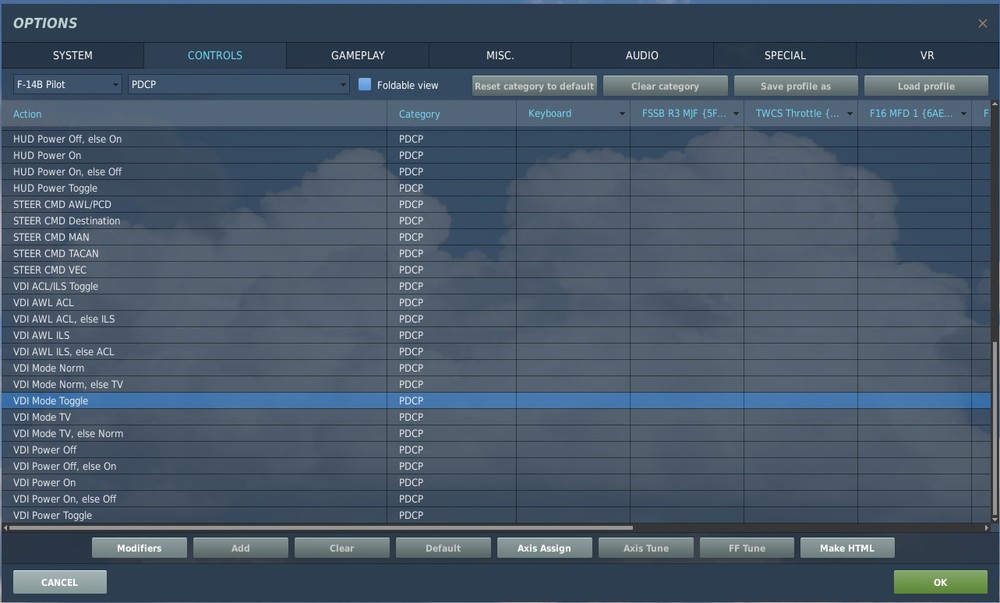Select the VDI Power On row
This screenshot has width=1000, height=603.
tap(496, 483)
